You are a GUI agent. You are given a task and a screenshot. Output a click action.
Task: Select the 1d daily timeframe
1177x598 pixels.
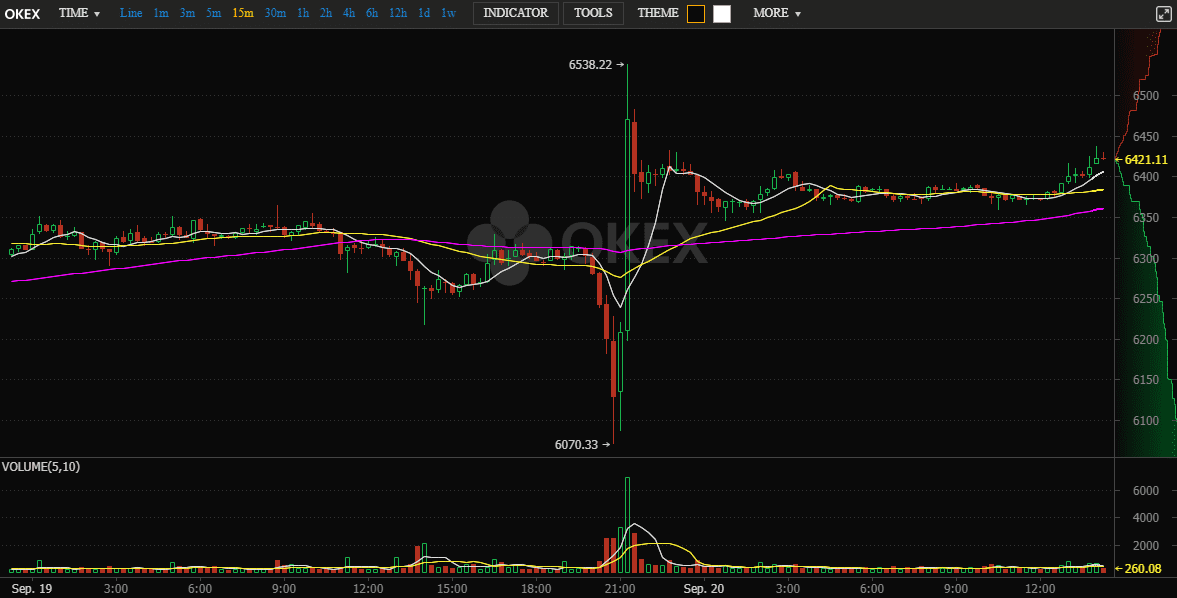pyautogui.click(x=424, y=13)
